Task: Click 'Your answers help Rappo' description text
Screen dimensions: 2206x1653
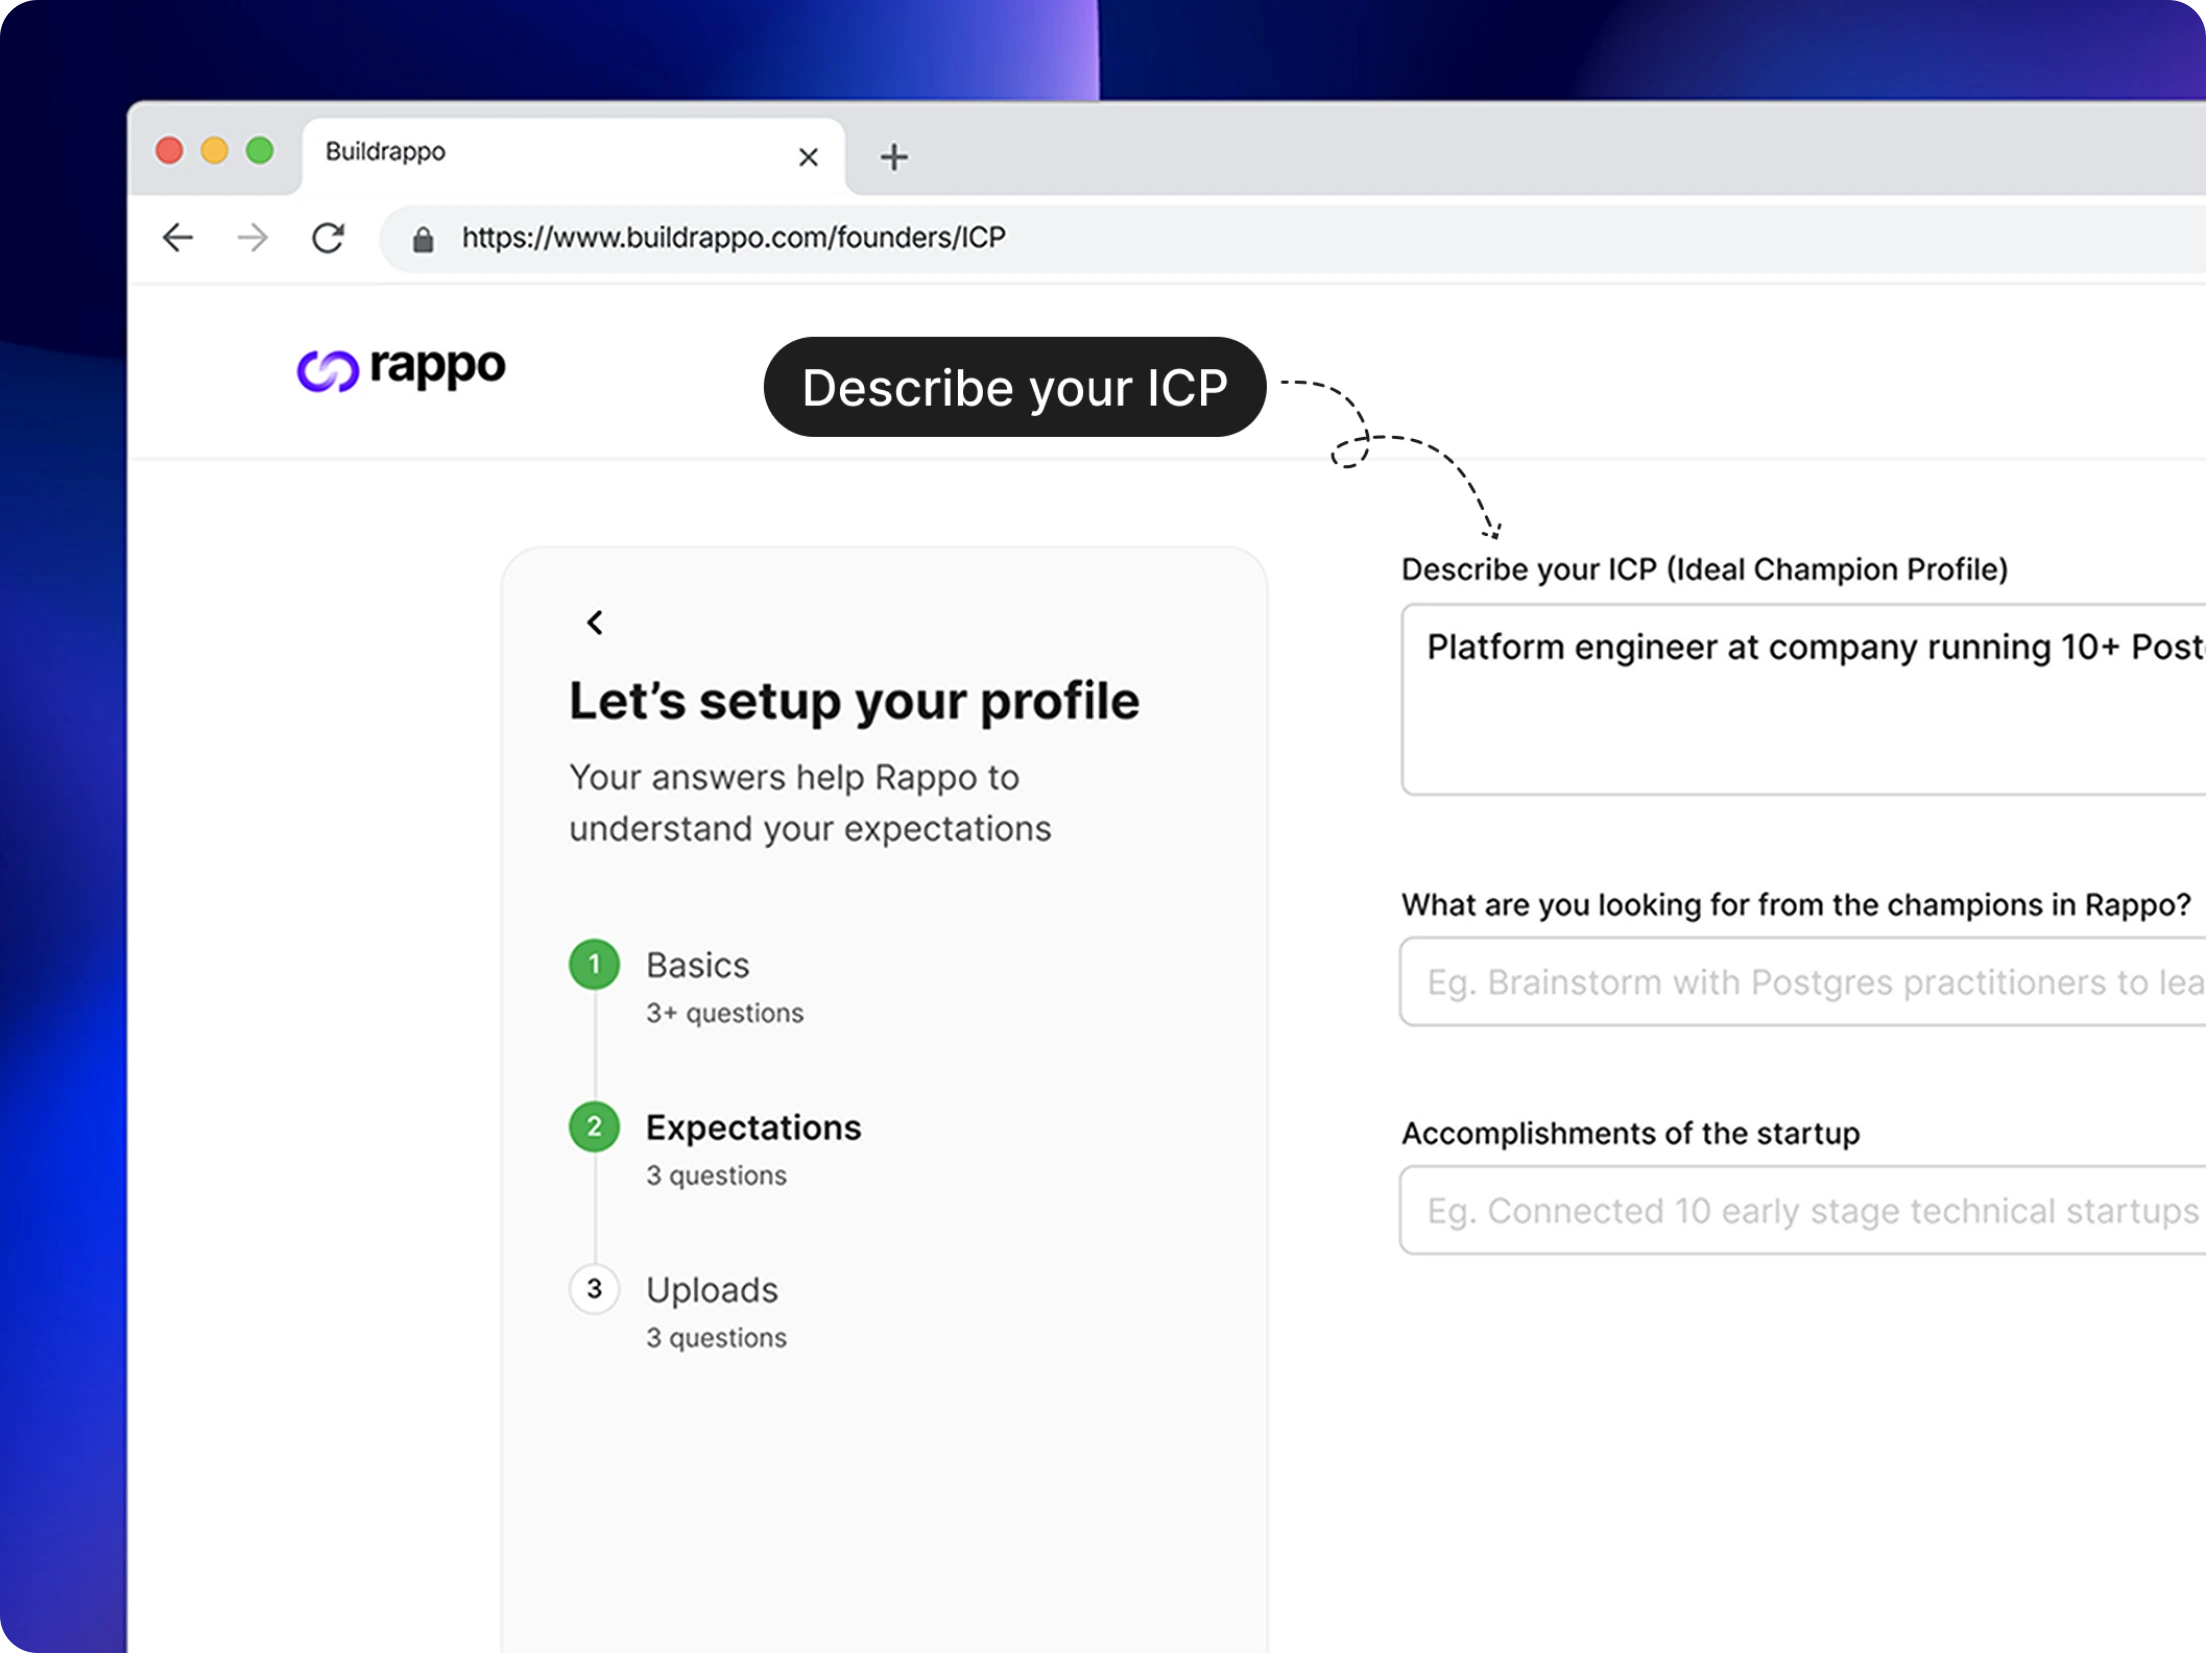Action: point(810,803)
